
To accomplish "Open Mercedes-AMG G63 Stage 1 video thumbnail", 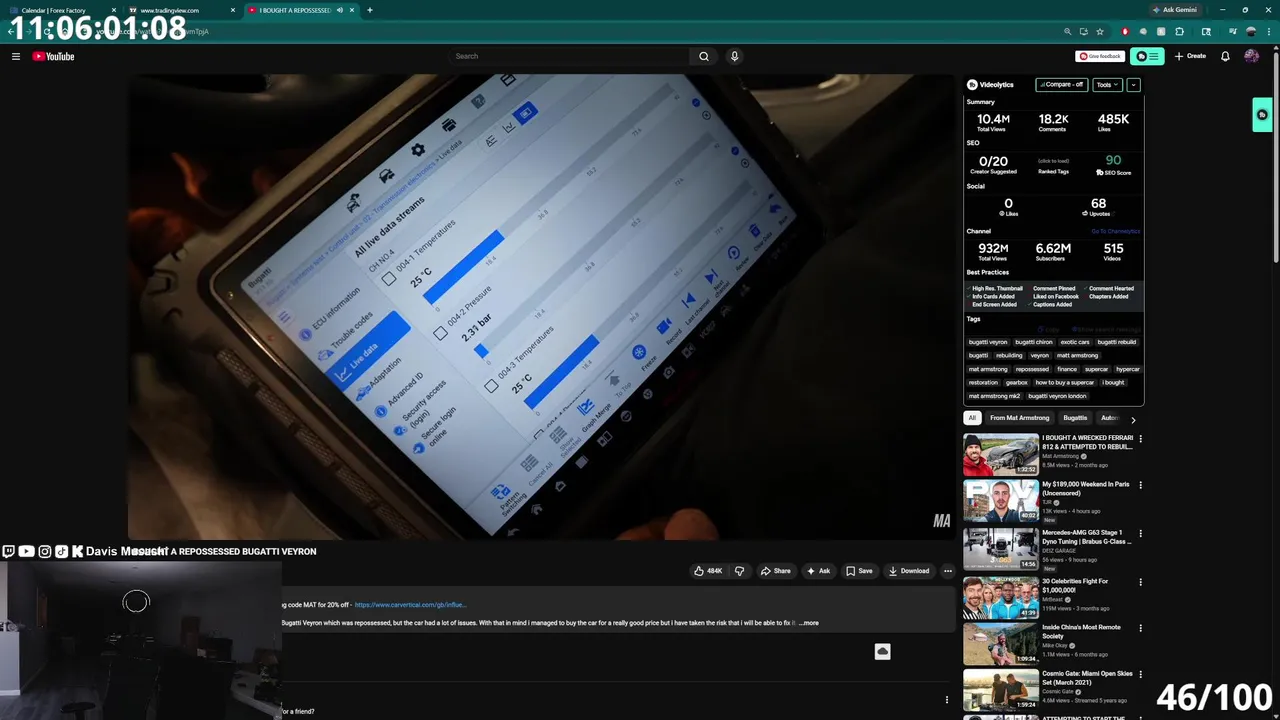I will click(1001, 549).
